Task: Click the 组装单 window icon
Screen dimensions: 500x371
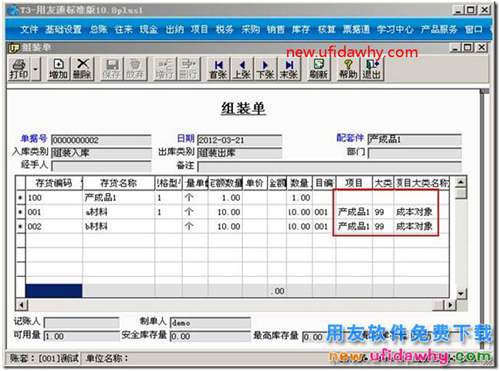Action: point(14,48)
